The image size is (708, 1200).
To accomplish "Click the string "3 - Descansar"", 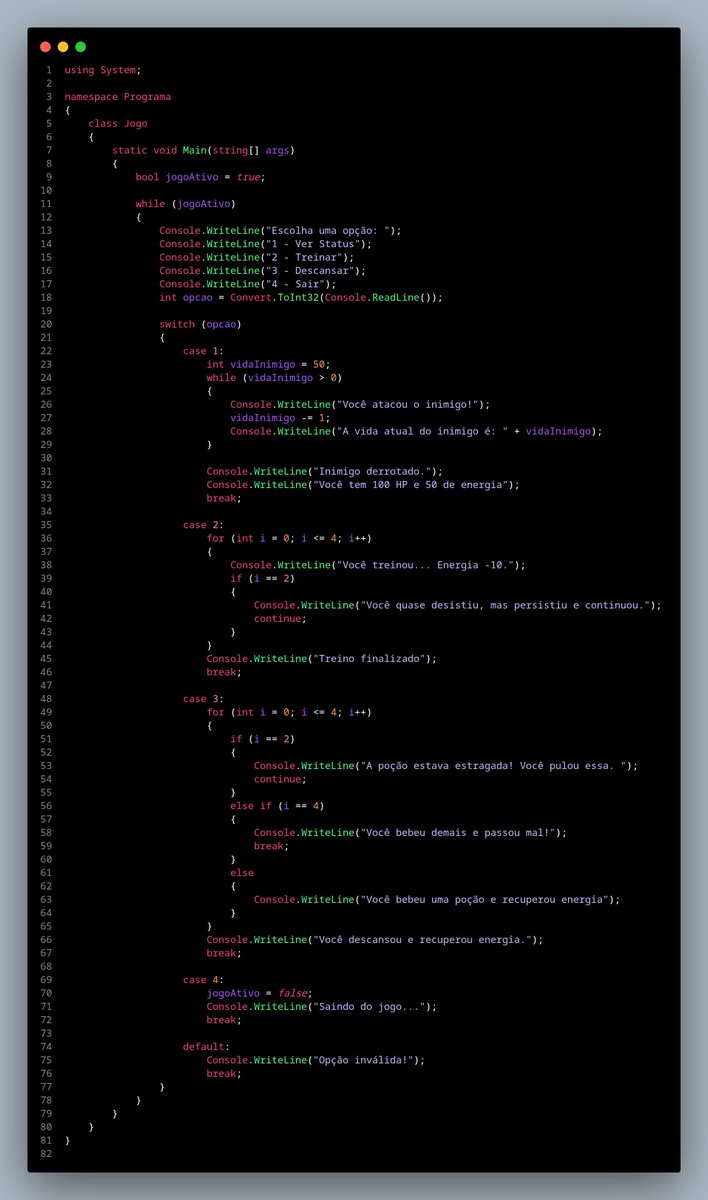I will tap(310, 270).
